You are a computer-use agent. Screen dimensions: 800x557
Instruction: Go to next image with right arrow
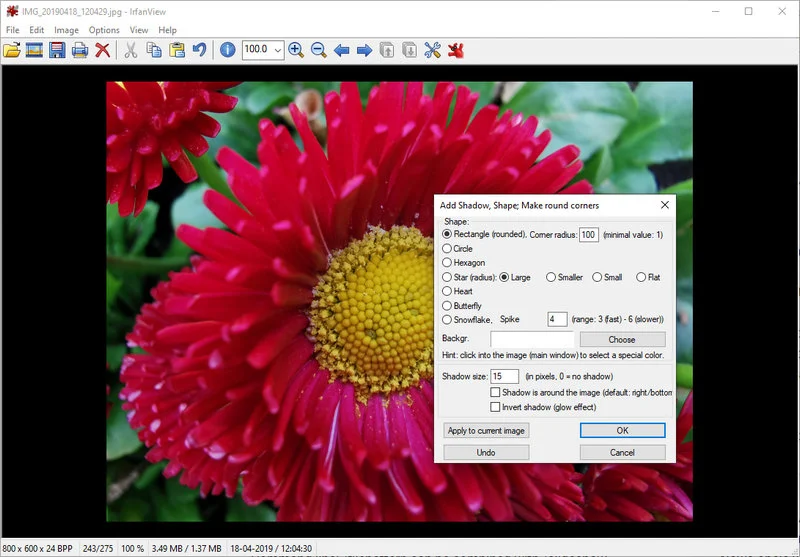point(364,50)
